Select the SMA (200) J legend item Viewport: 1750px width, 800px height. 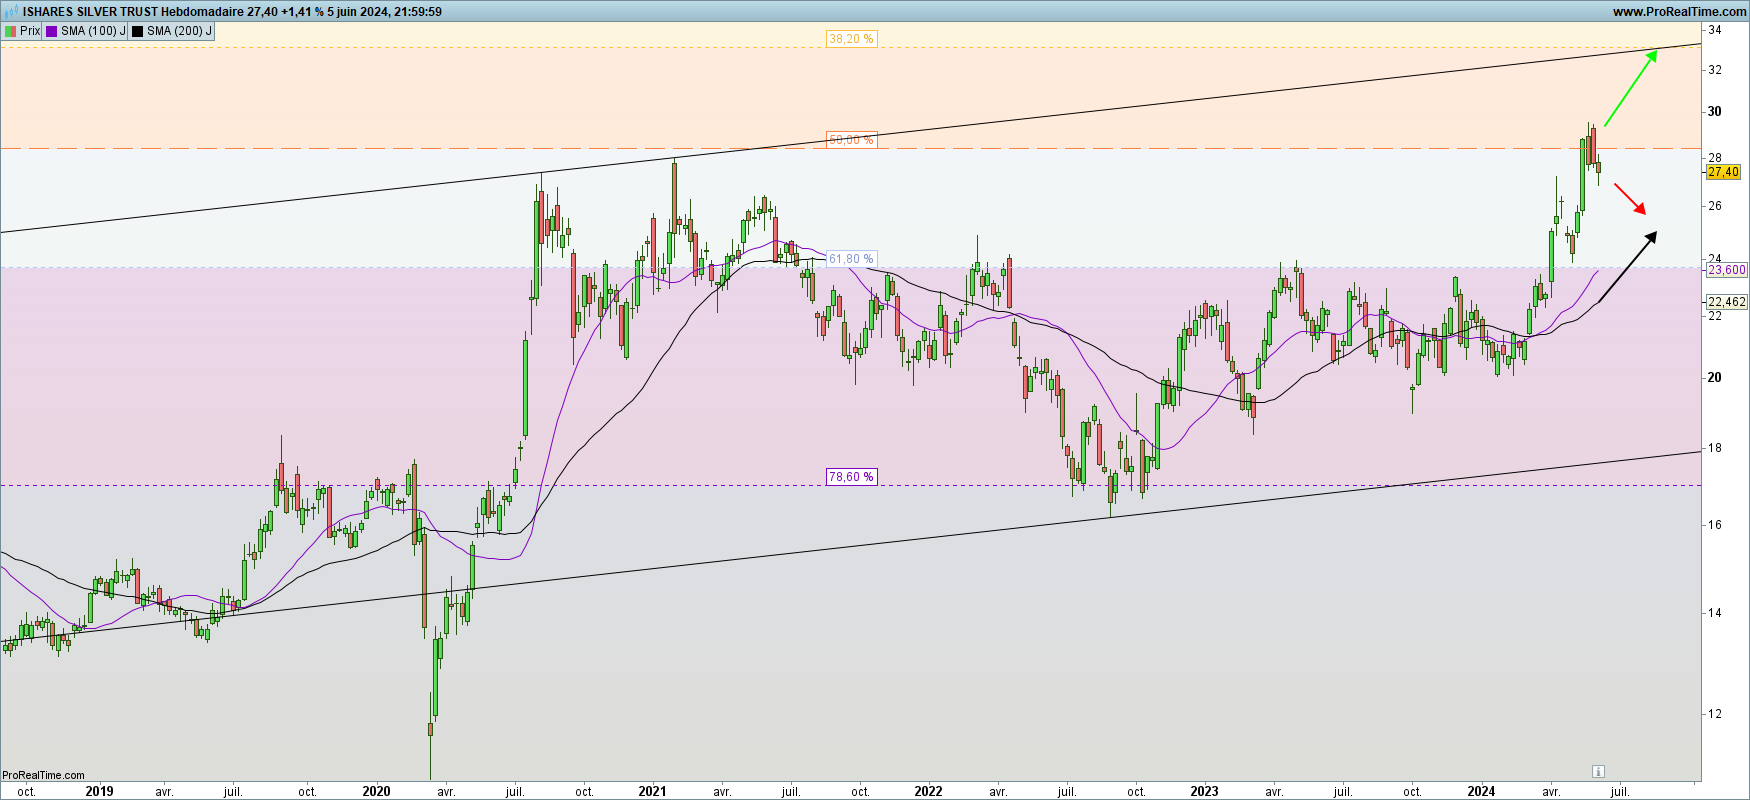tap(172, 31)
